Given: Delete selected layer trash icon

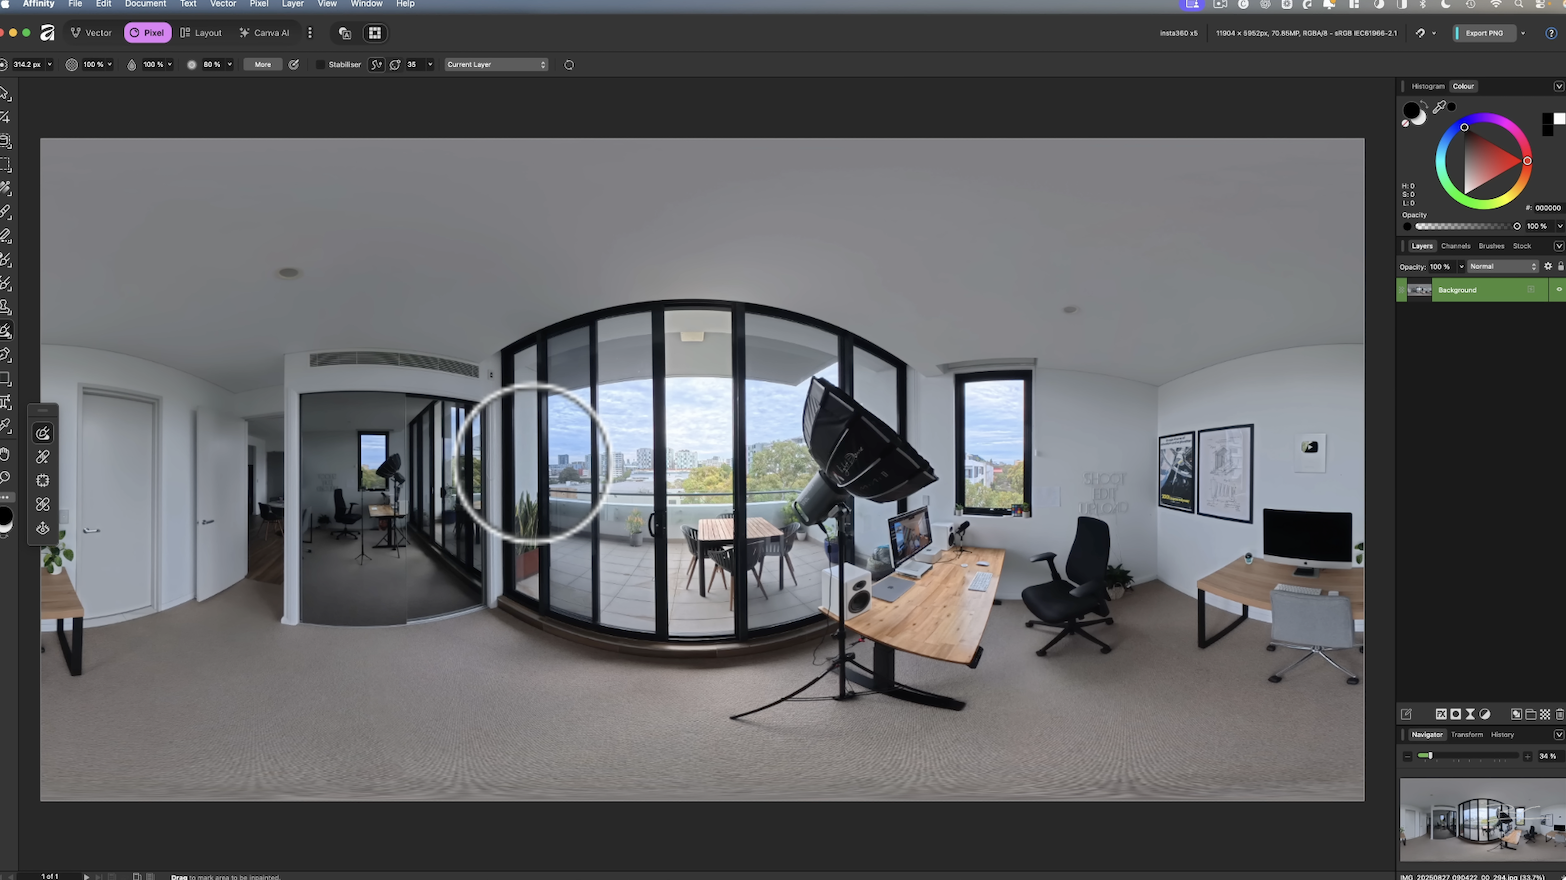Looking at the screenshot, I should (1560, 714).
